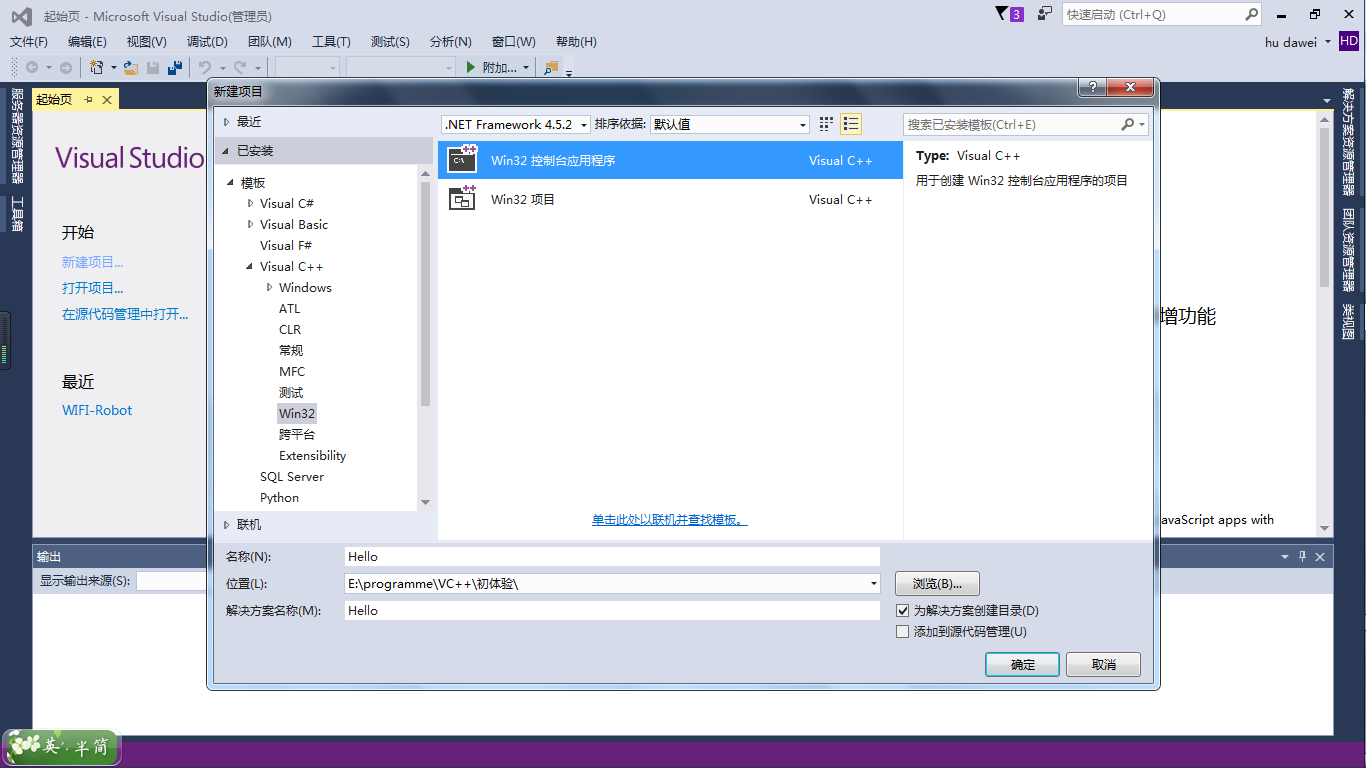Close the 起始页 tab
Viewport: 1366px width, 768px height.
(x=107, y=99)
